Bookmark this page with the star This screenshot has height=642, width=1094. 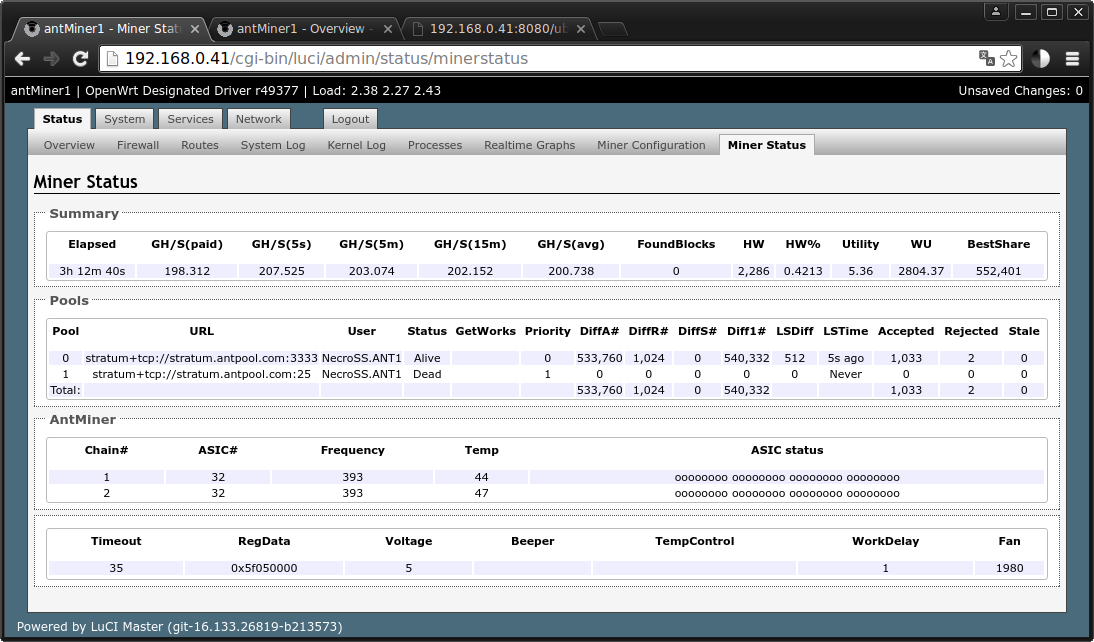coord(1009,58)
